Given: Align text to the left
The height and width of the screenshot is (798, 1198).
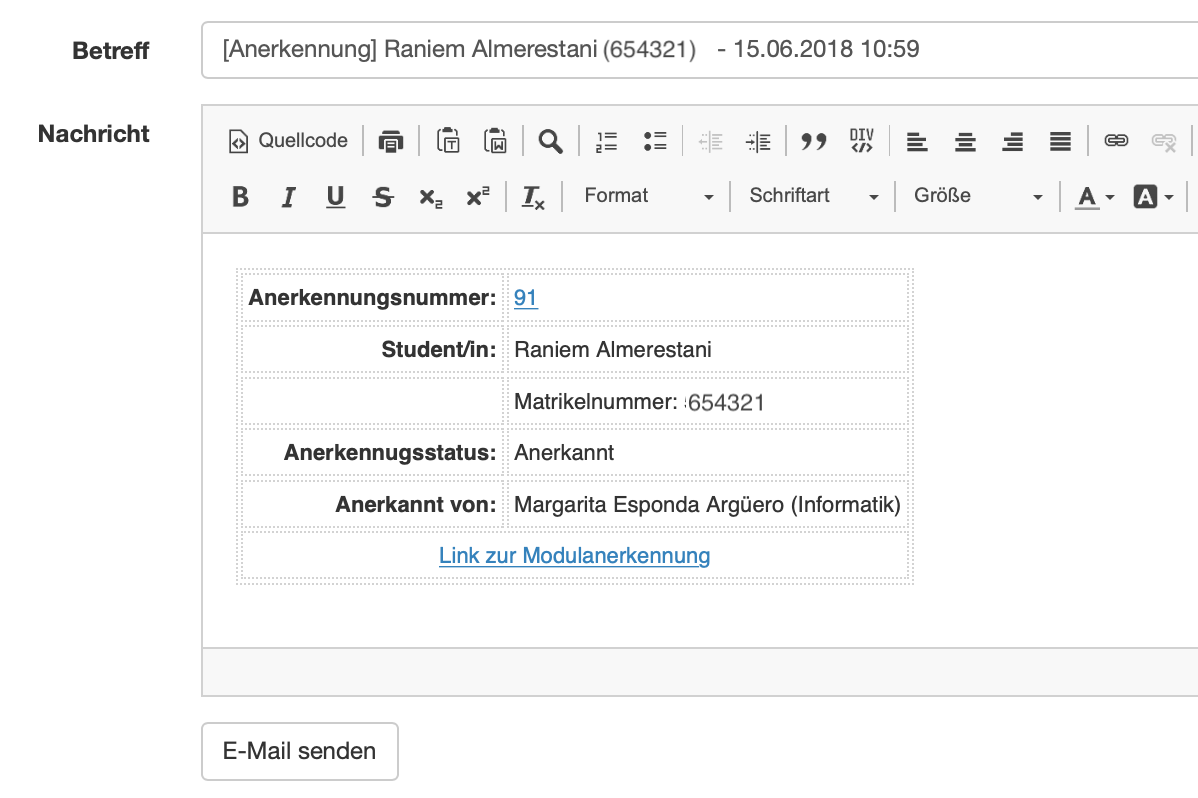Looking at the screenshot, I should pyautogui.click(x=917, y=141).
